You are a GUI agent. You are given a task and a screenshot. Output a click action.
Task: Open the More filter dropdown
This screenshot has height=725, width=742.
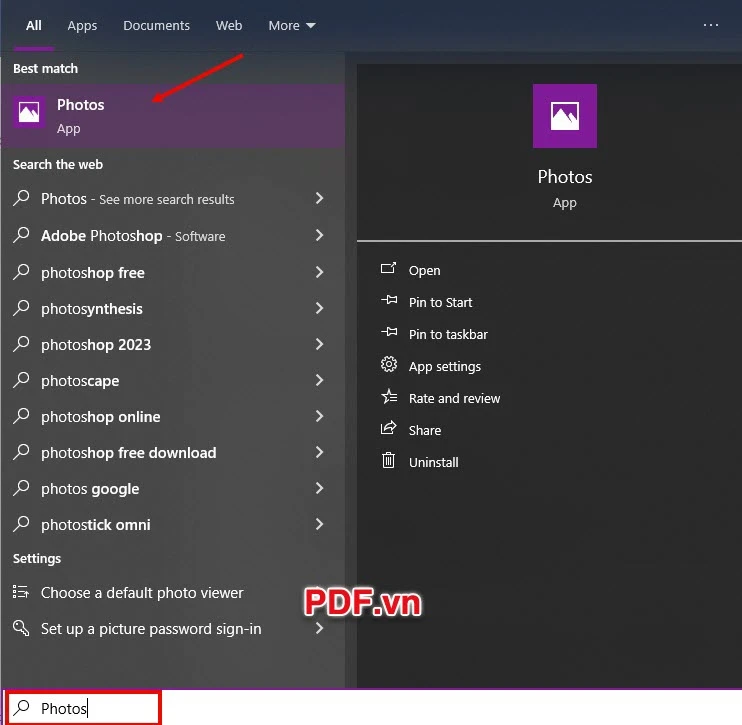[x=292, y=26]
